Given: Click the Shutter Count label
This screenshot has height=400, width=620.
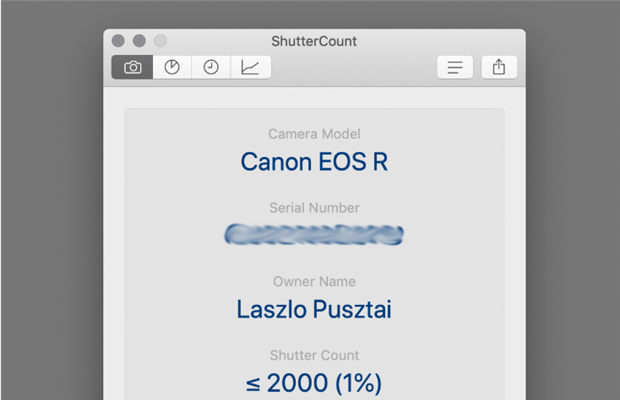Looking at the screenshot, I should [314, 355].
